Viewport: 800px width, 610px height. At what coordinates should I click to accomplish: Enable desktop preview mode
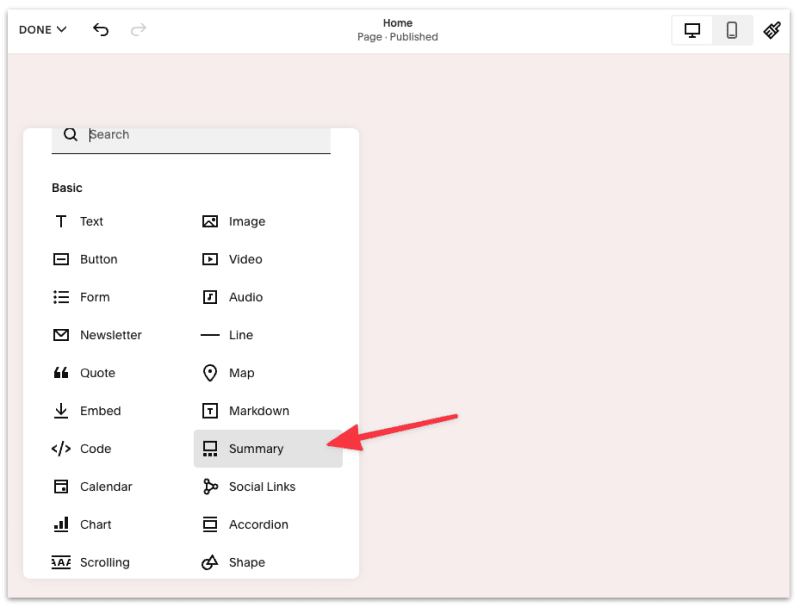(692, 30)
